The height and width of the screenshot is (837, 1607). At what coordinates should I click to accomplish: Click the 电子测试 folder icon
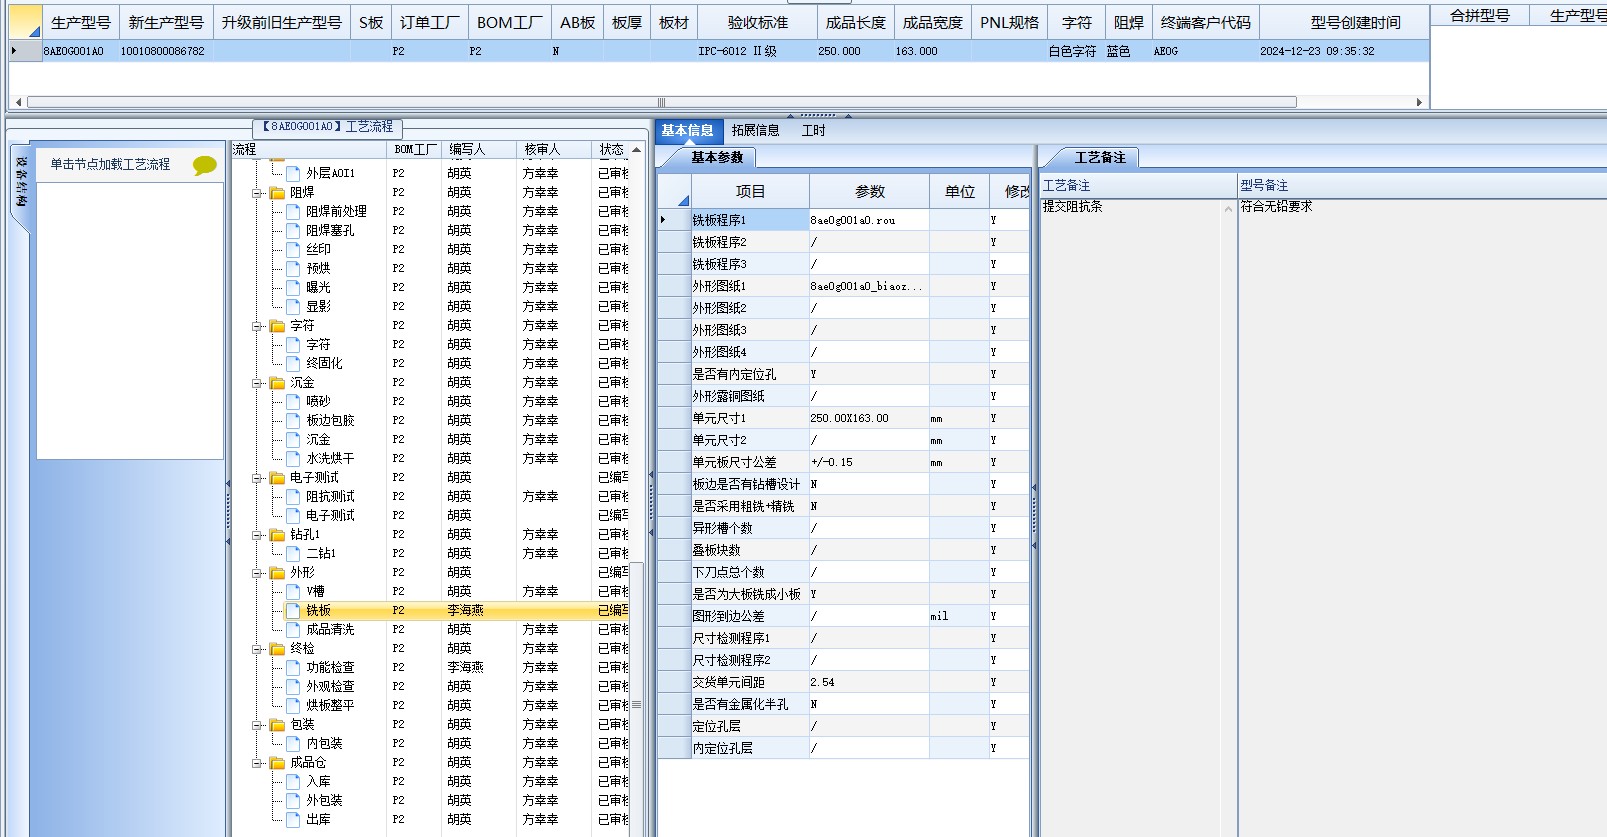tap(277, 478)
